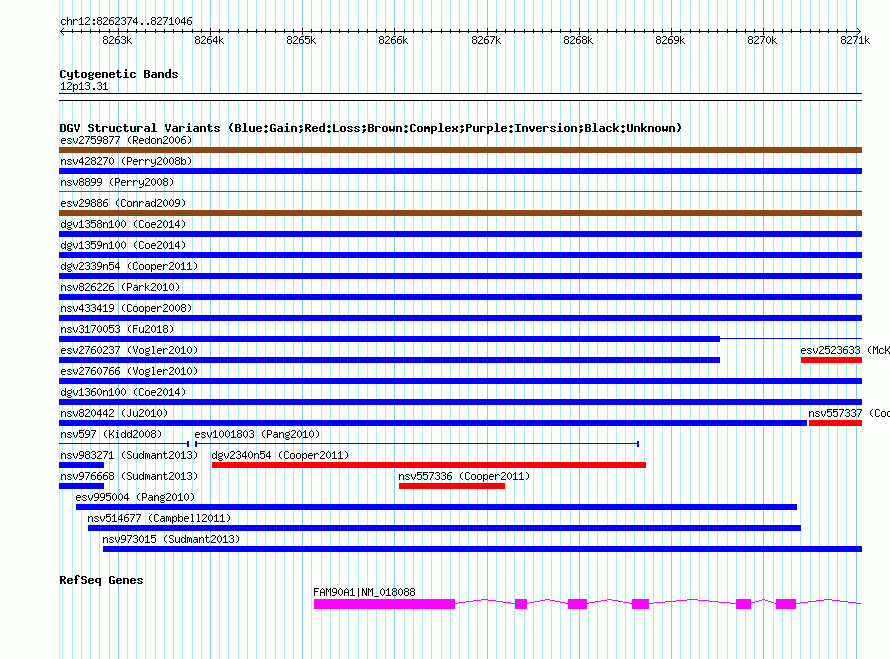The width and height of the screenshot is (890, 659).
Task: Click the esv2759877 (Redon2006) variant label
Action: (126, 140)
